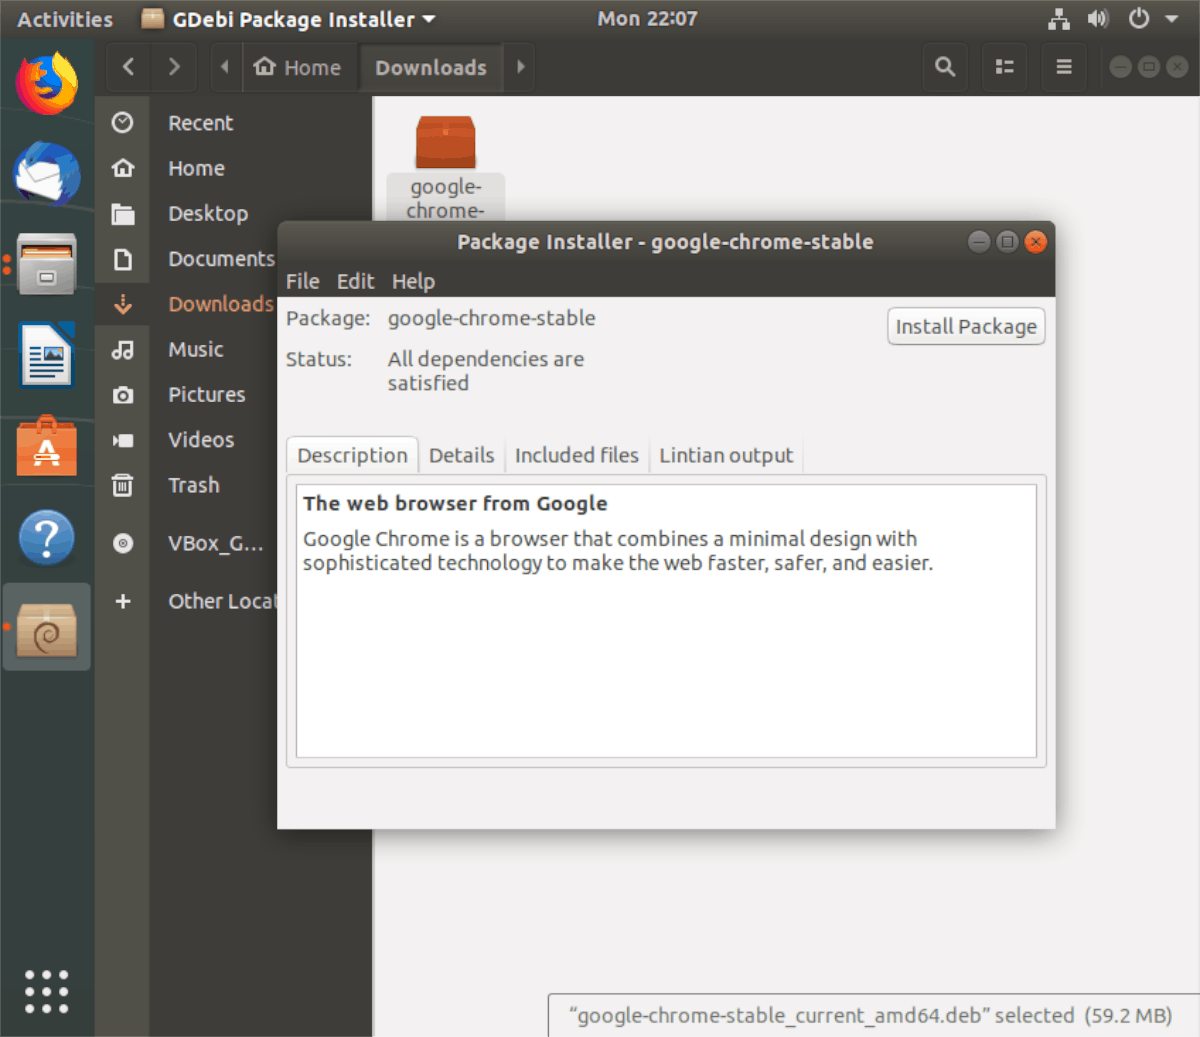1200x1037 pixels.
Task: Open the Help question mark icon
Action: (x=46, y=538)
